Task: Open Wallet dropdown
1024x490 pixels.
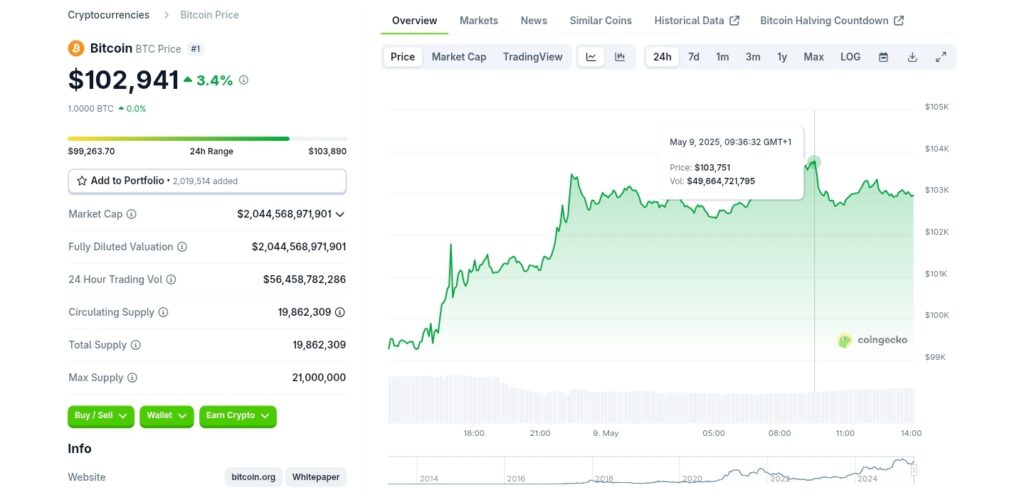Action: click(x=167, y=416)
